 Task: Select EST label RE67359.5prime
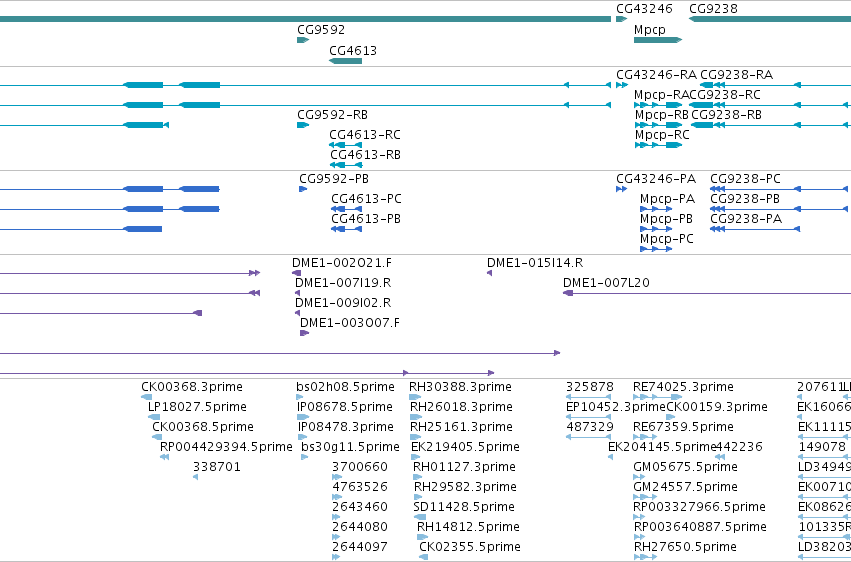683,427
